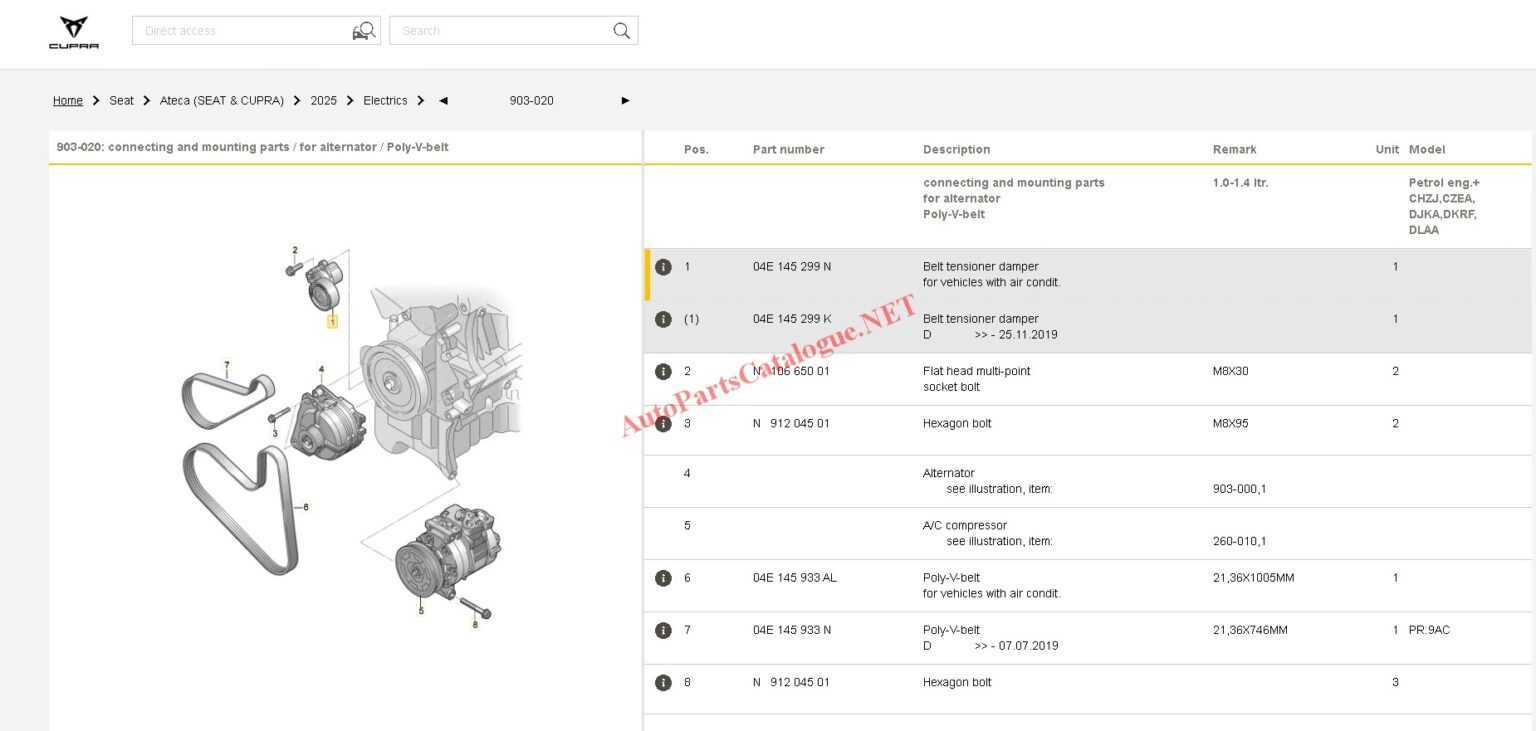Open info icon for Hexagon bolt M8X95

(663, 423)
